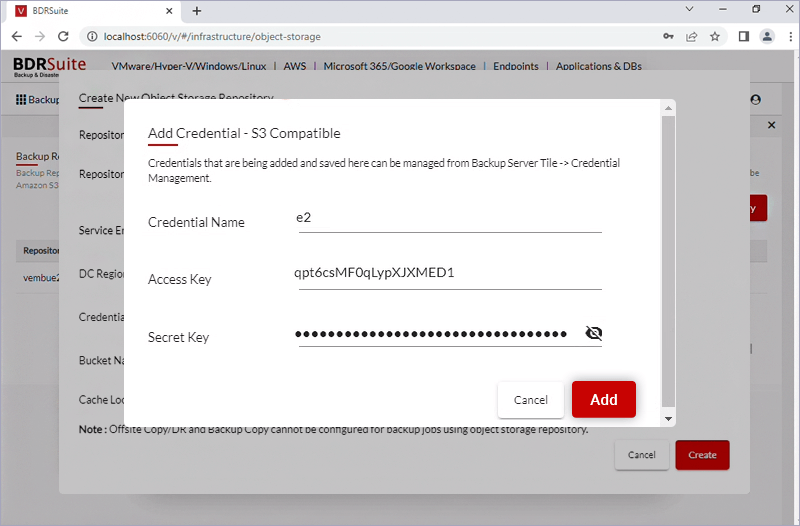The width and height of the screenshot is (800, 526).
Task: Open the AWS menu link
Action: coord(295,66)
